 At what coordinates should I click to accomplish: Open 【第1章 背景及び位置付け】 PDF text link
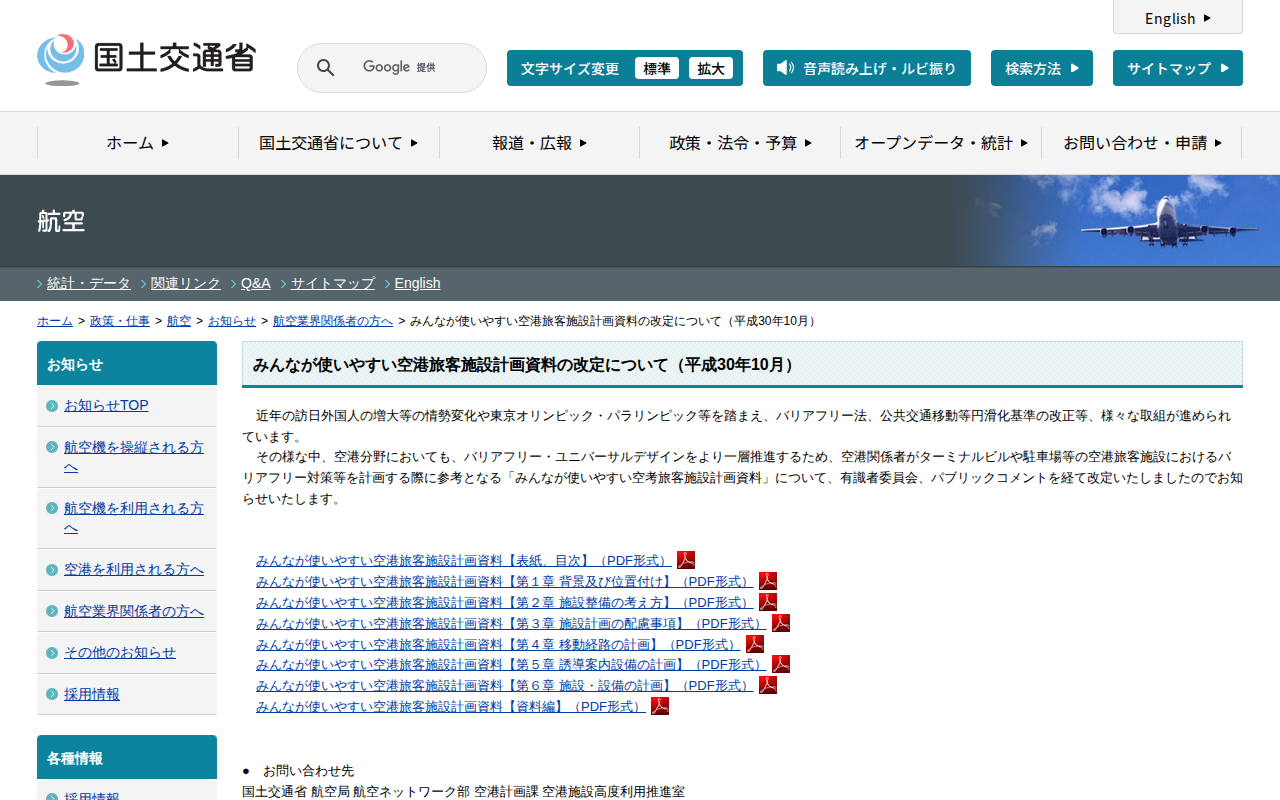(505, 582)
